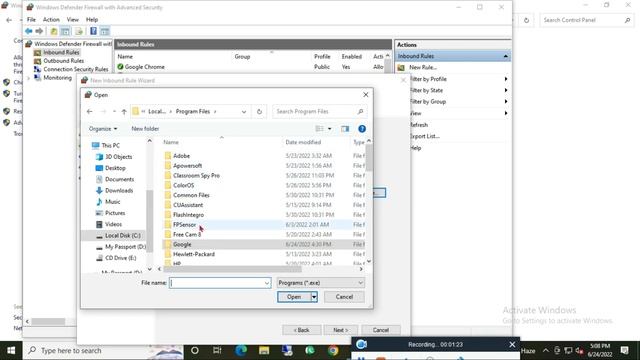Open Downloads in navigation pane
This screenshot has height=360, width=640.
[119, 190]
